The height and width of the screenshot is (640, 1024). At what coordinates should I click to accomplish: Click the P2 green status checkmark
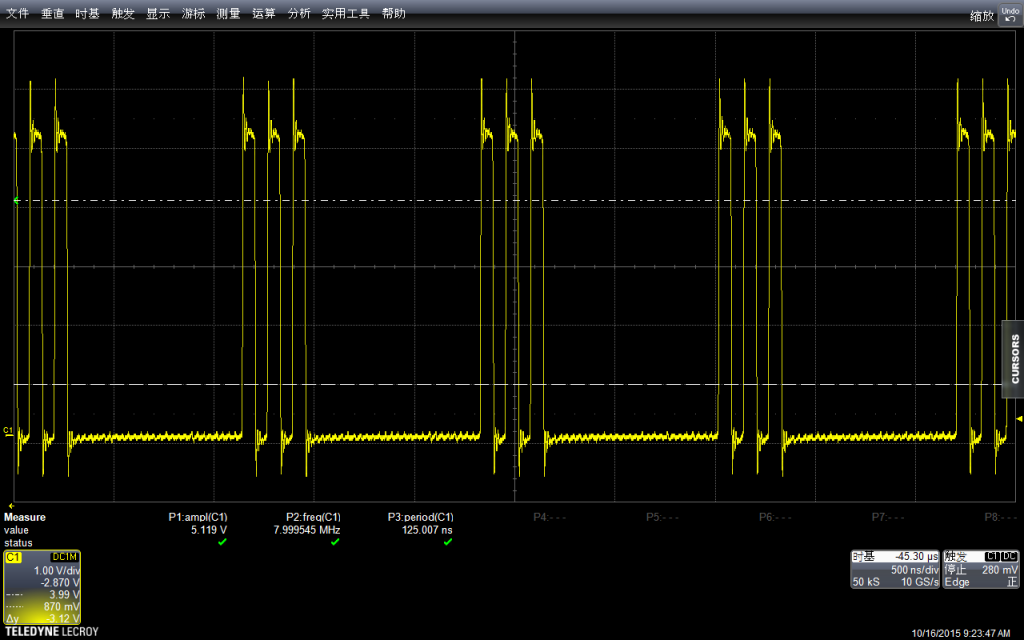335,542
